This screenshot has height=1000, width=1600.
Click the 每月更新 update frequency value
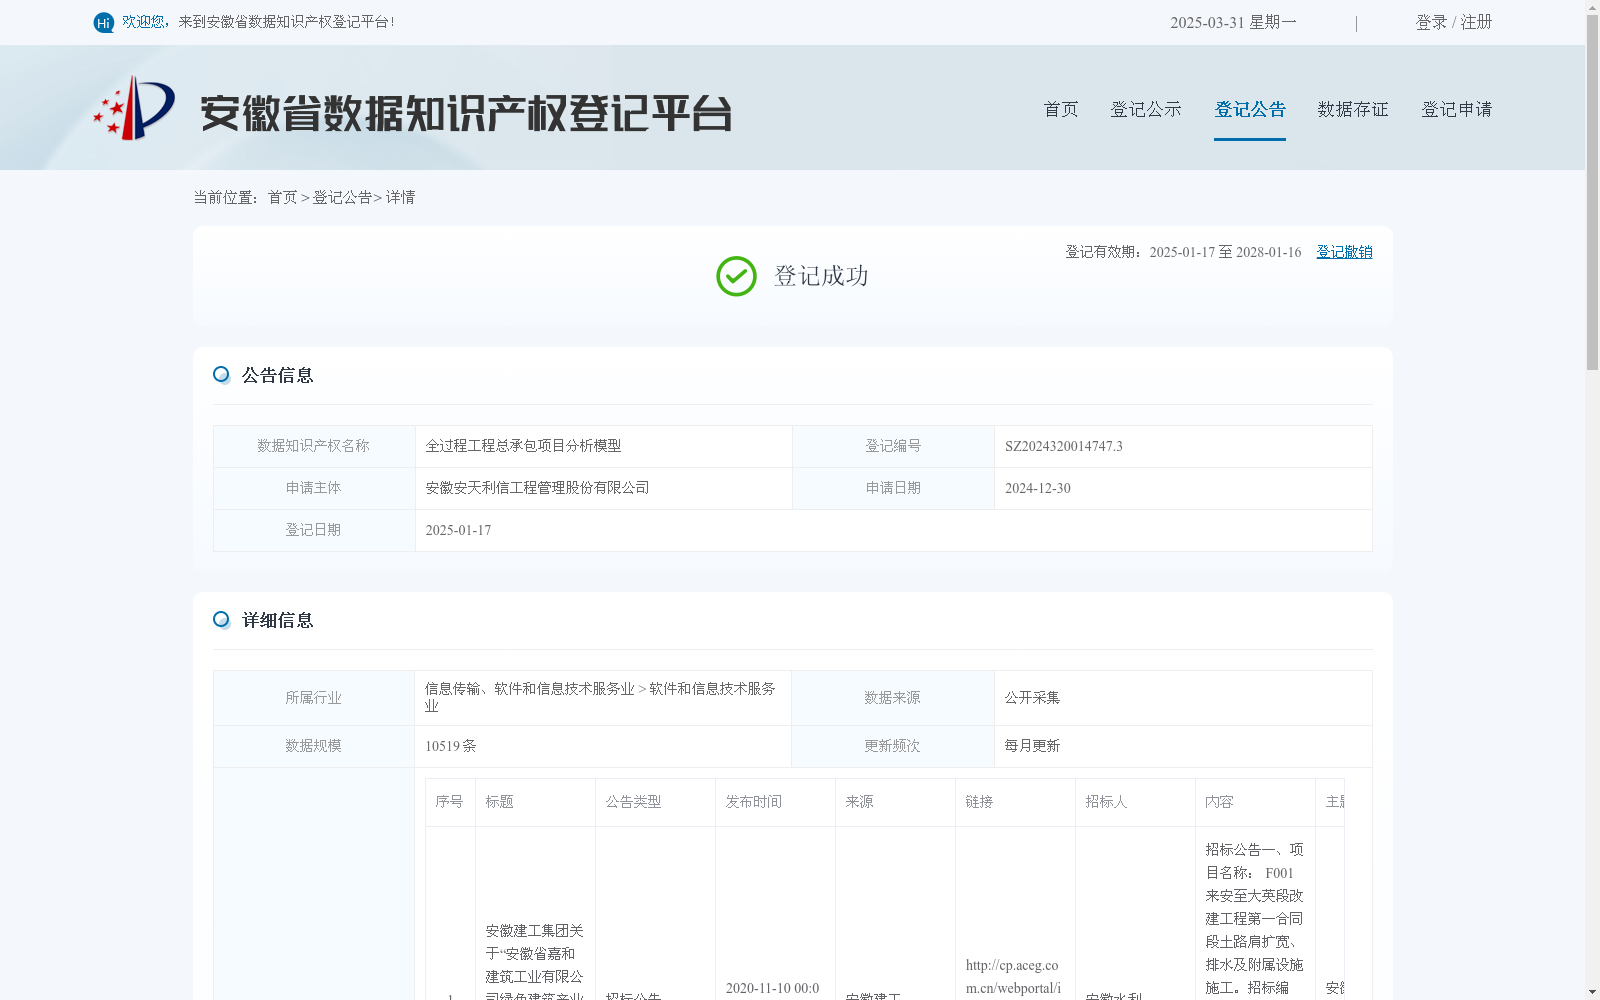(x=1032, y=746)
